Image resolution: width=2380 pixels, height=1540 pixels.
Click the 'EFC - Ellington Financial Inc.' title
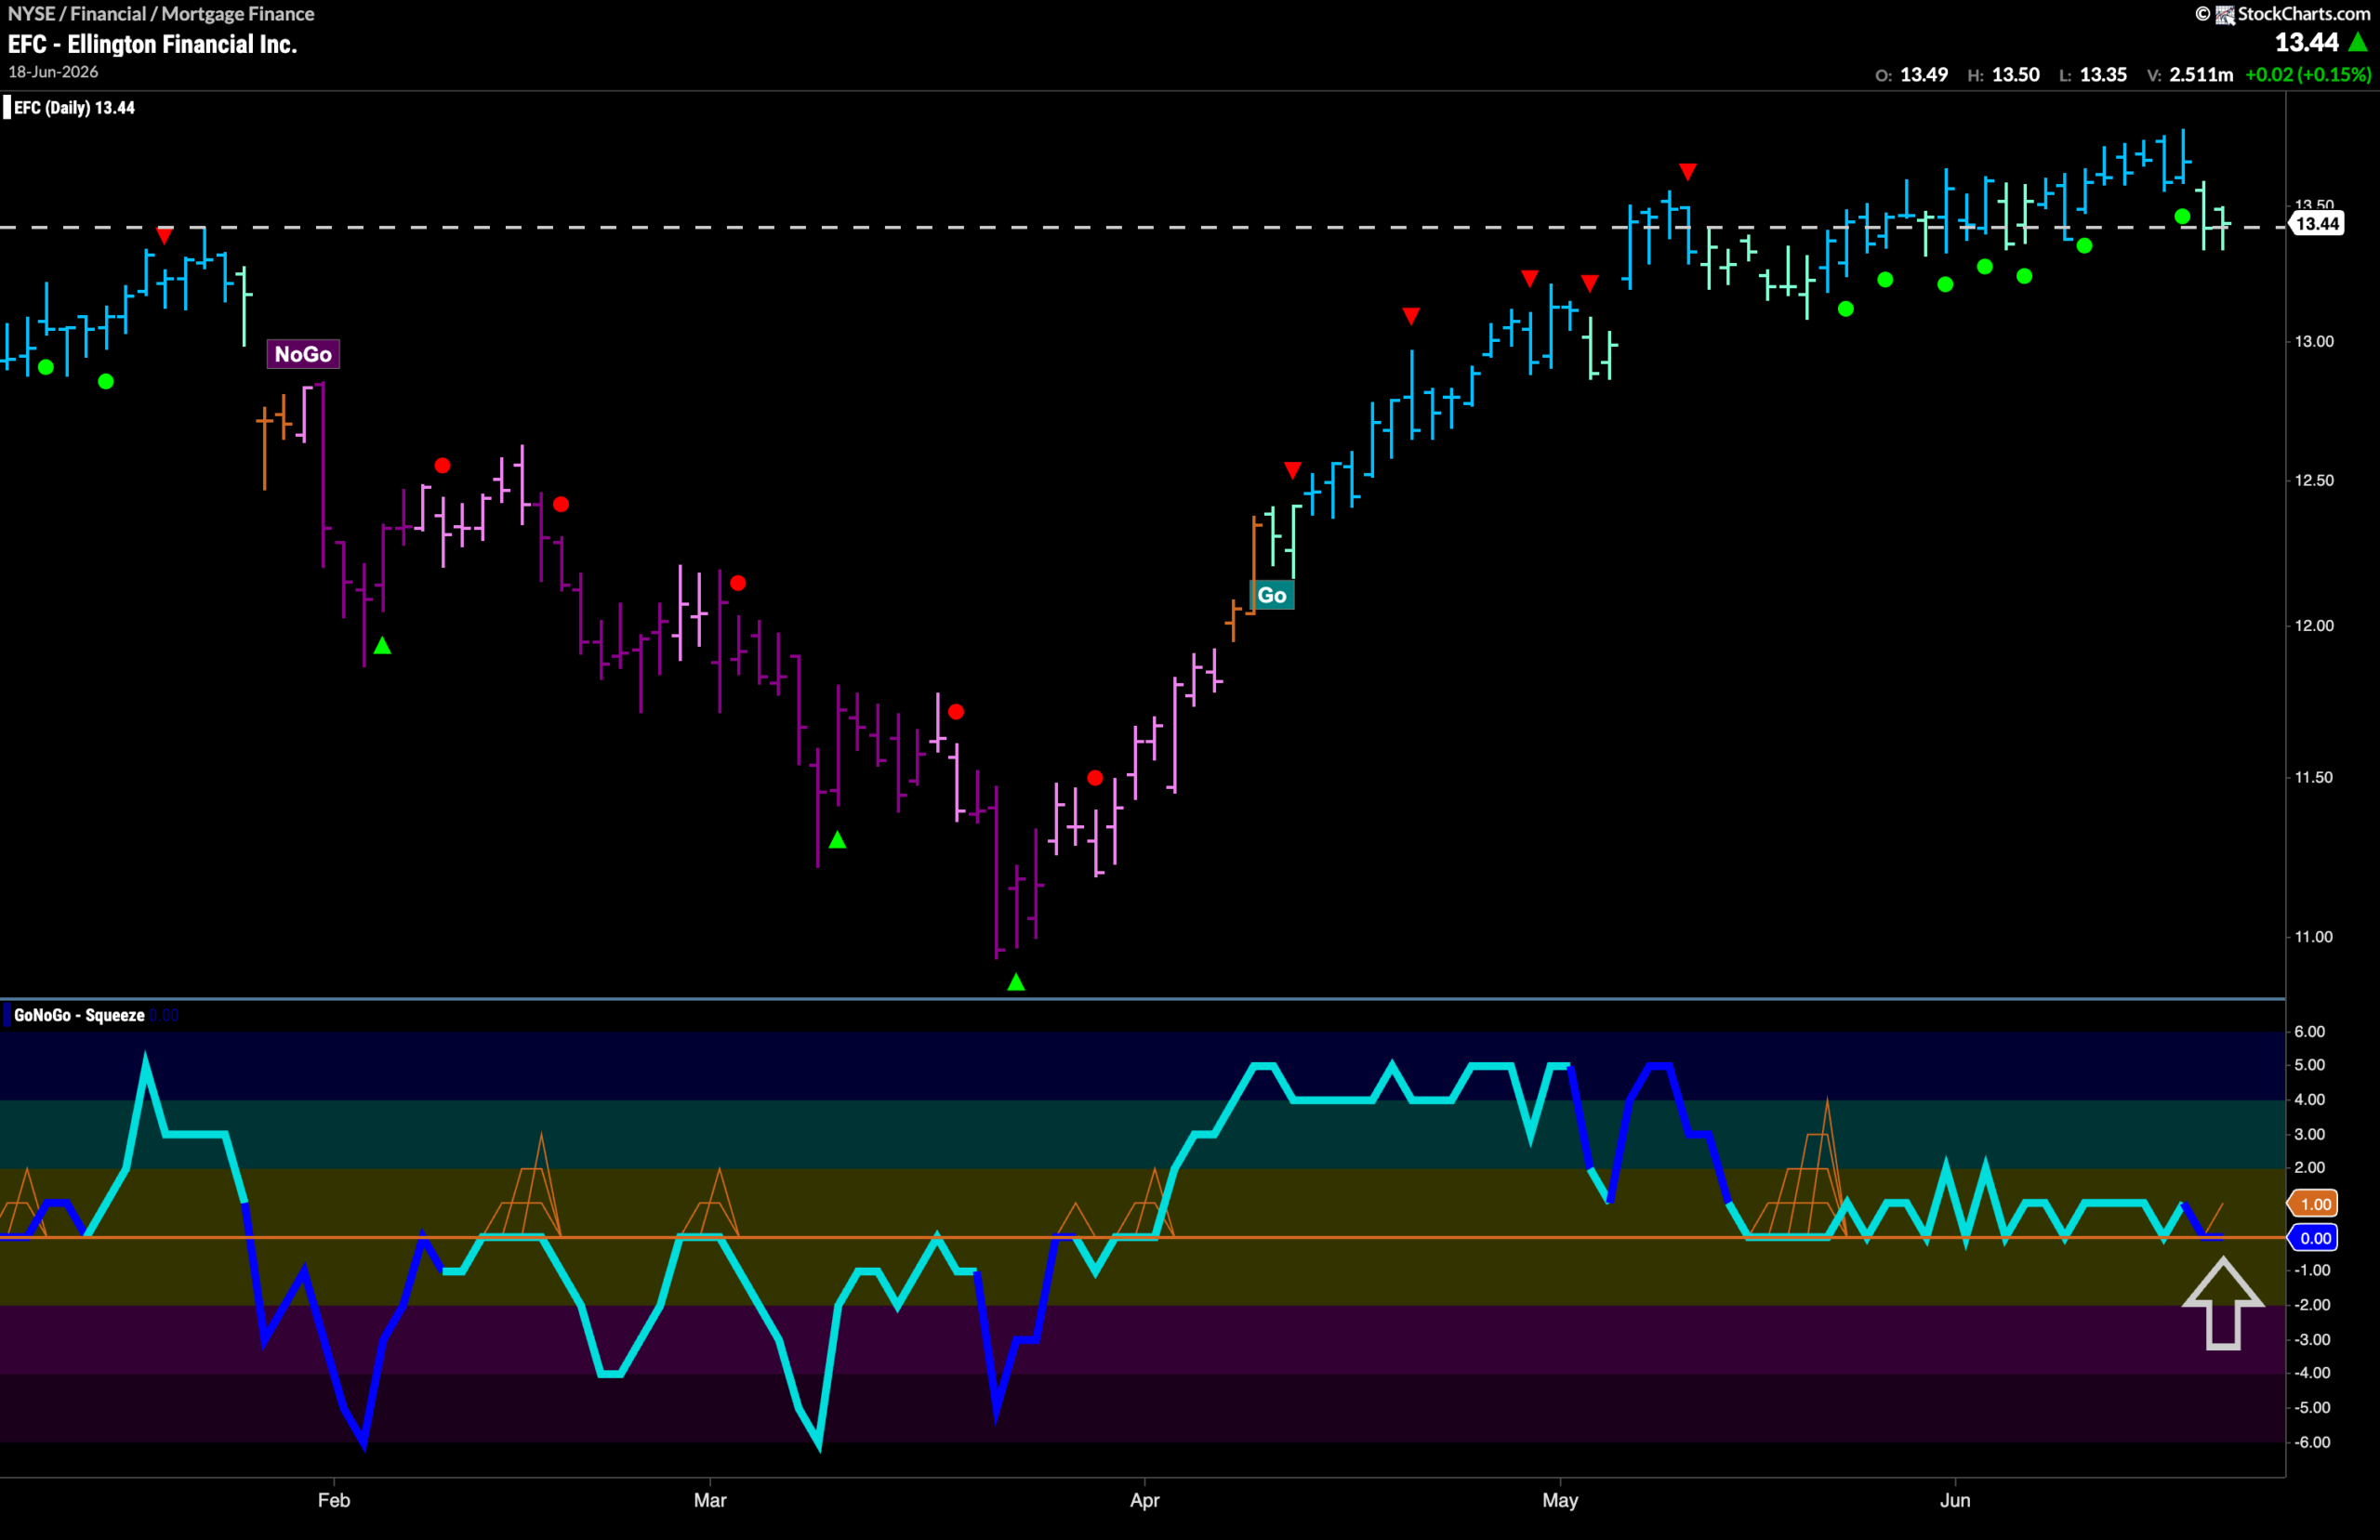click(152, 44)
